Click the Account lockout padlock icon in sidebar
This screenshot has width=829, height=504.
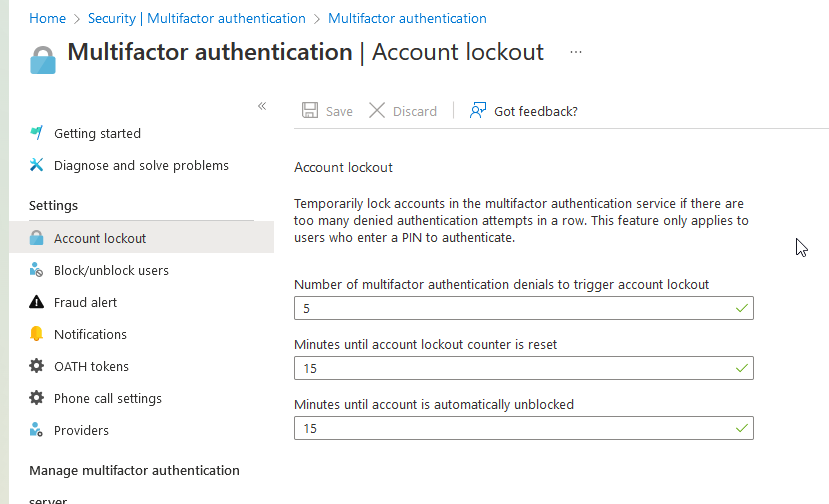tap(37, 238)
